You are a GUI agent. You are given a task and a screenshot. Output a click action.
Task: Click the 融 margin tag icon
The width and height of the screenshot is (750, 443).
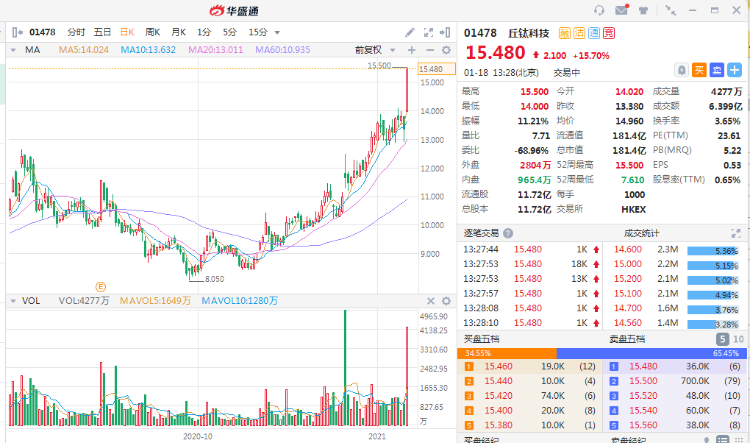coord(564,33)
